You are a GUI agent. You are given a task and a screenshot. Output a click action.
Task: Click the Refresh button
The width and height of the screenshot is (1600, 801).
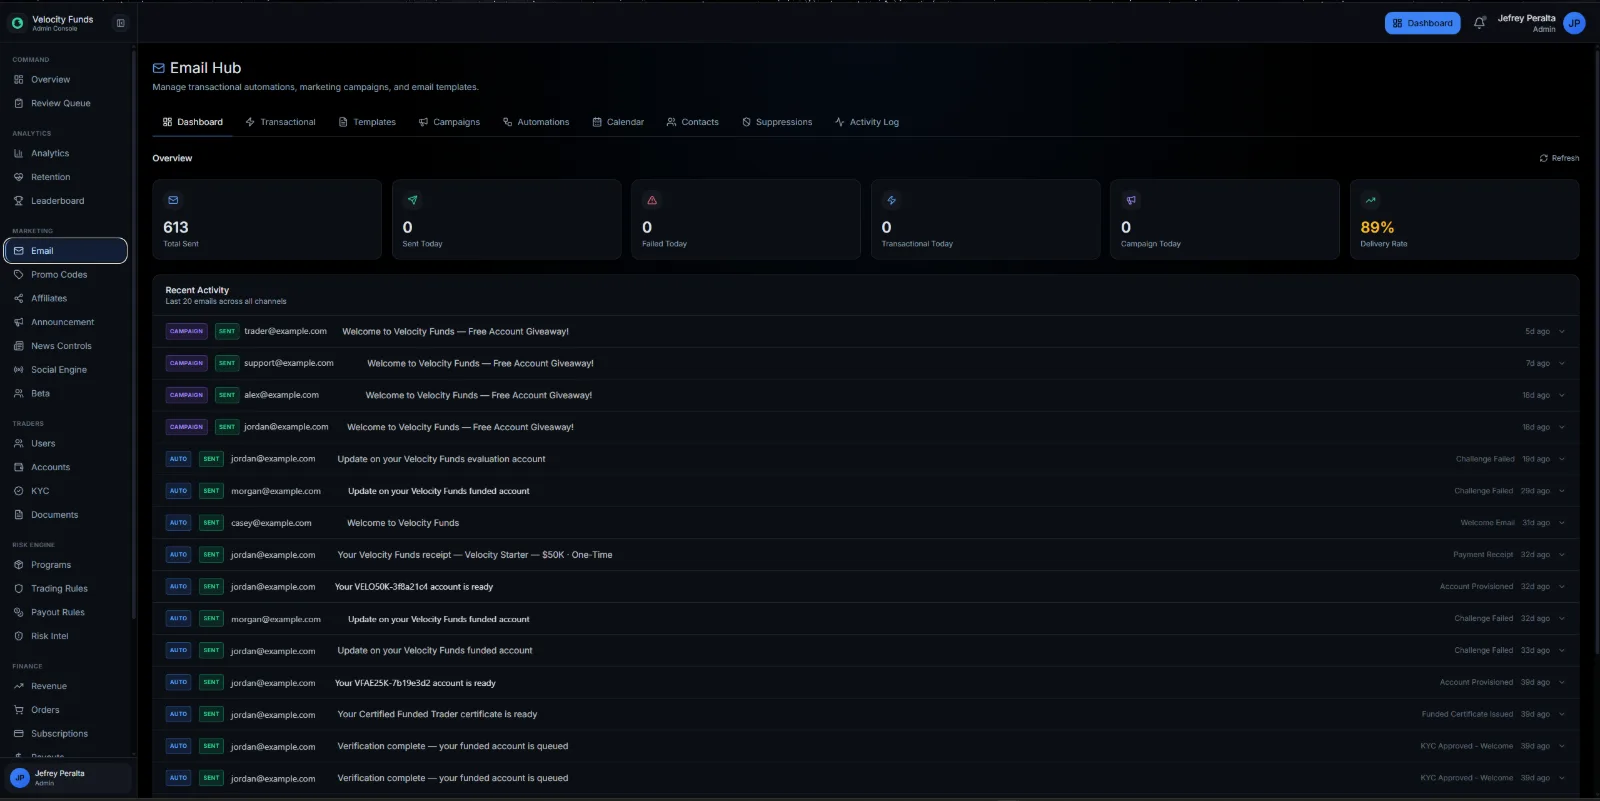[x=1559, y=158]
